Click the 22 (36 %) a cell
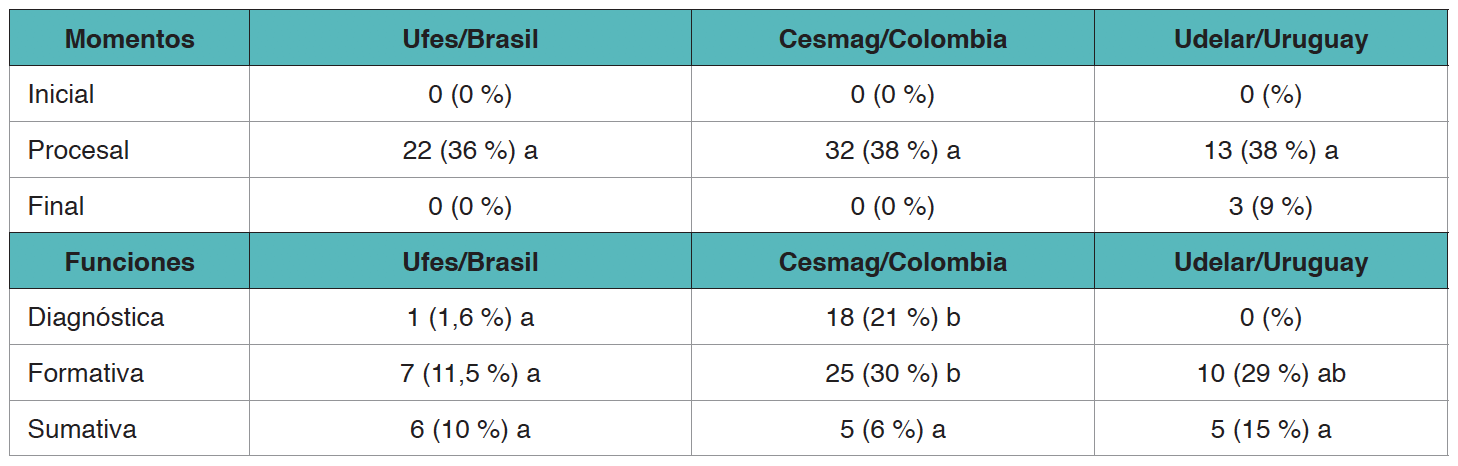Image resolution: width=1458 pixels, height=466 pixels. click(470, 151)
